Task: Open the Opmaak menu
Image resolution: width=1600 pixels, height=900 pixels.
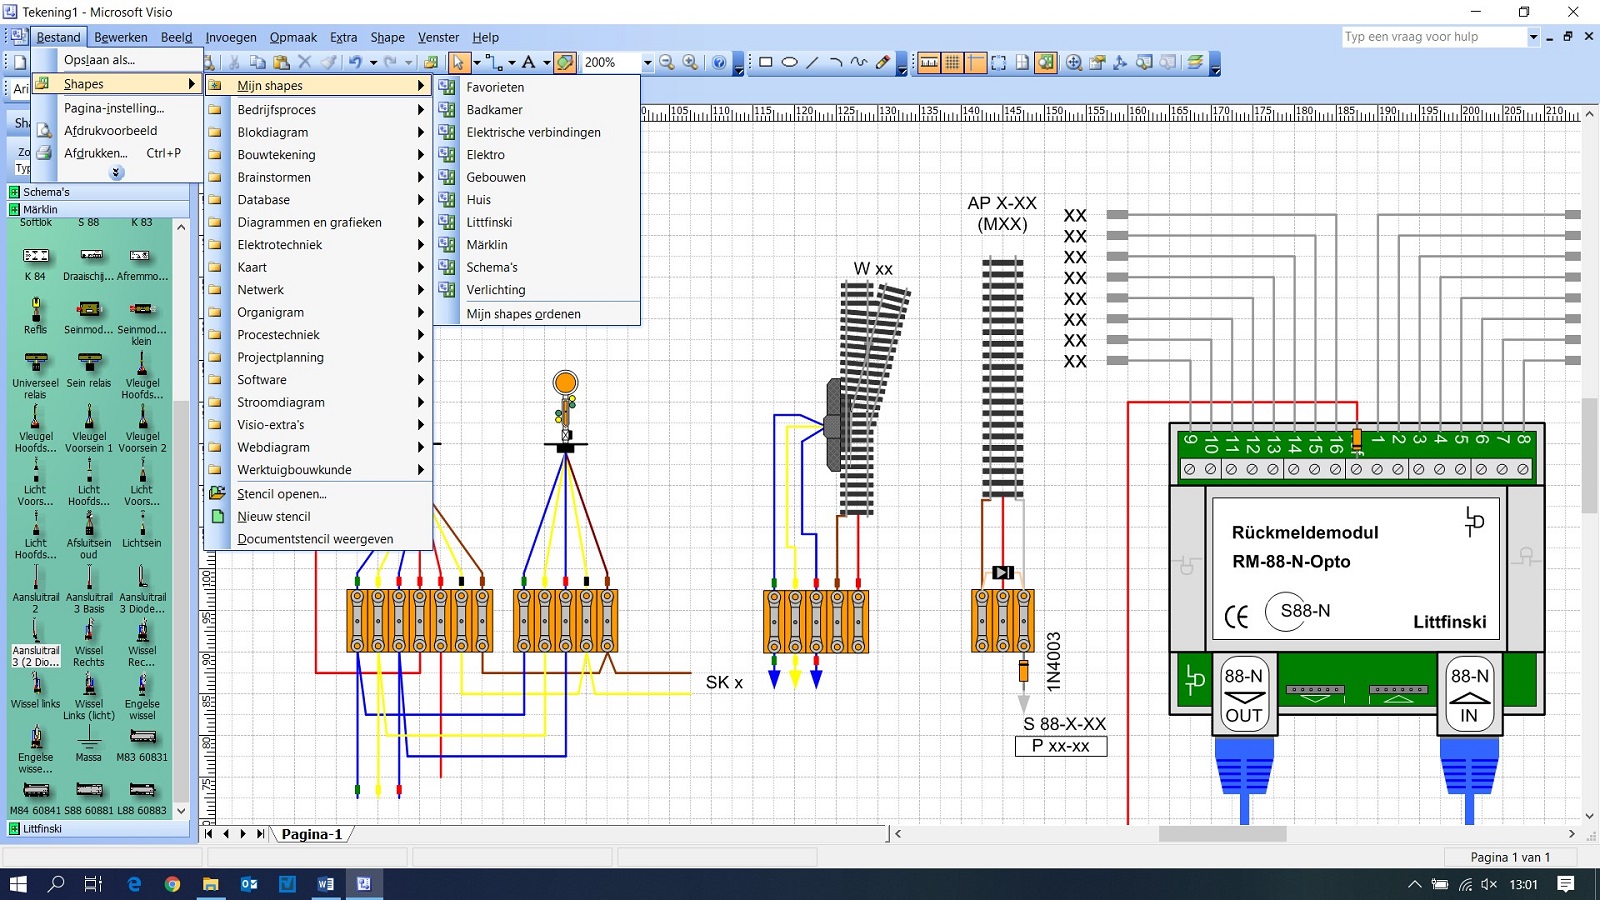Action: (293, 37)
